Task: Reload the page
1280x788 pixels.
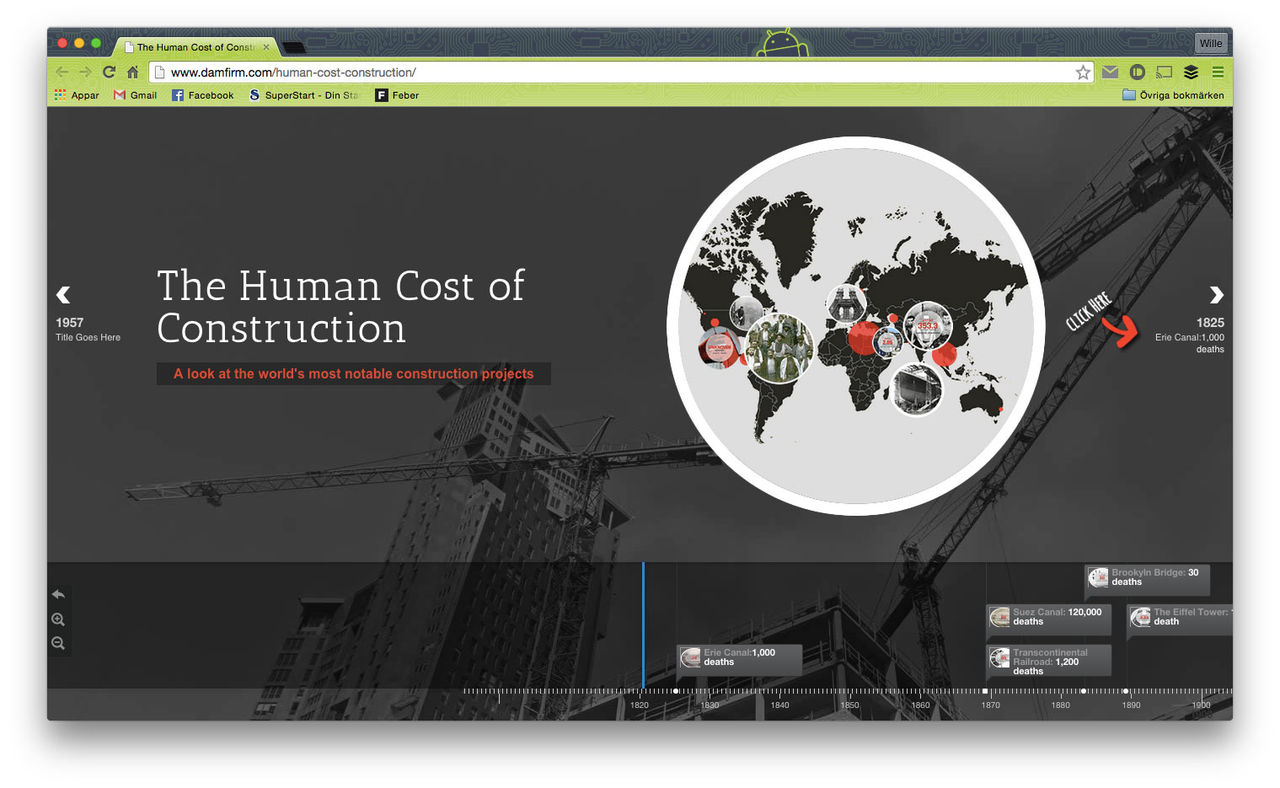Action: point(109,72)
